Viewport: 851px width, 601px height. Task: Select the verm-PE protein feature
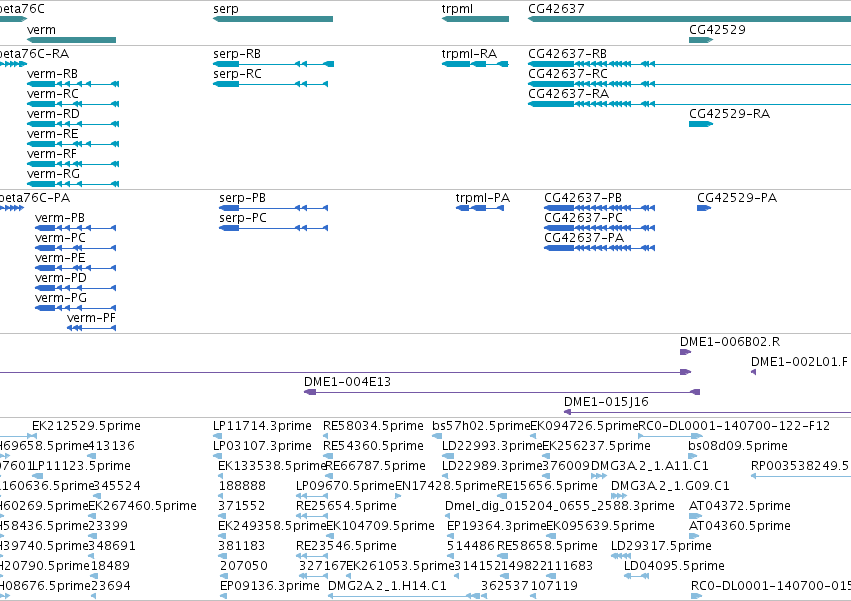(75, 268)
